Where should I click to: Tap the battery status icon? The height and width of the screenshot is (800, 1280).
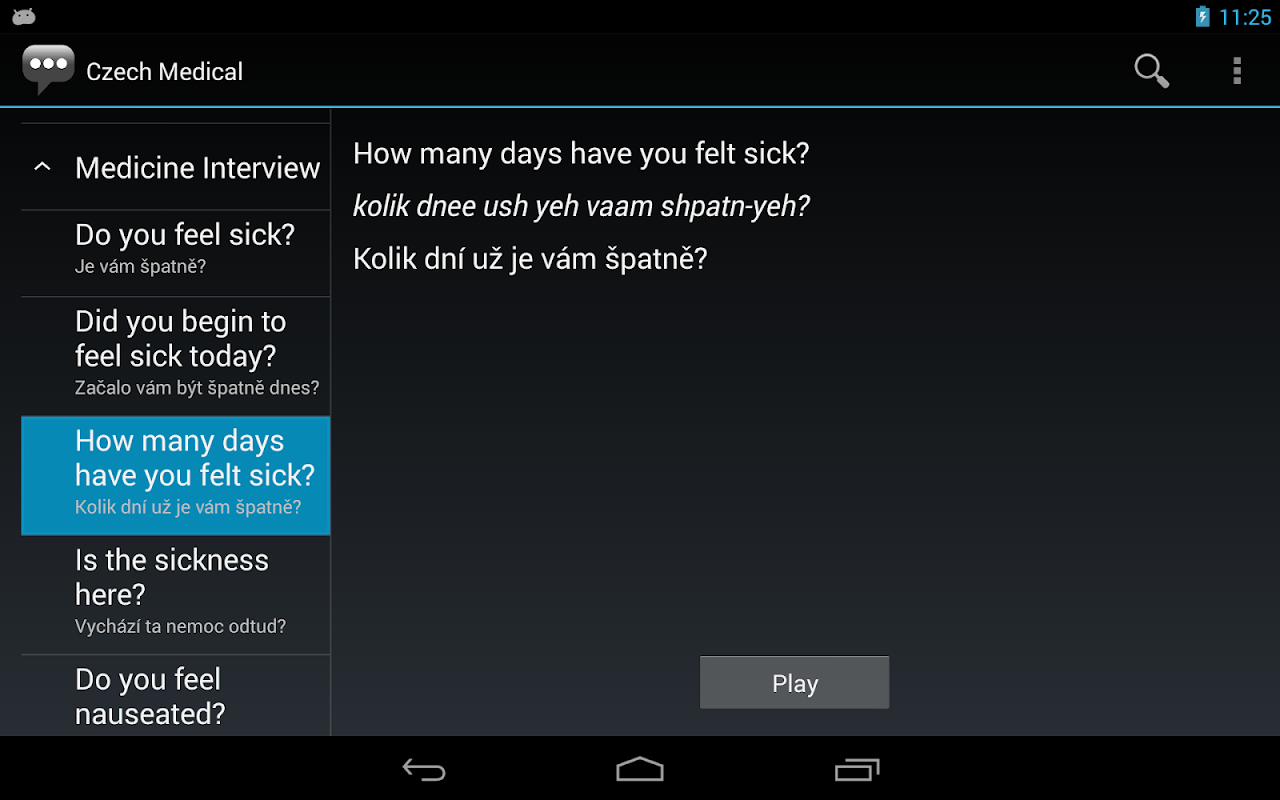[x=1202, y=16]
